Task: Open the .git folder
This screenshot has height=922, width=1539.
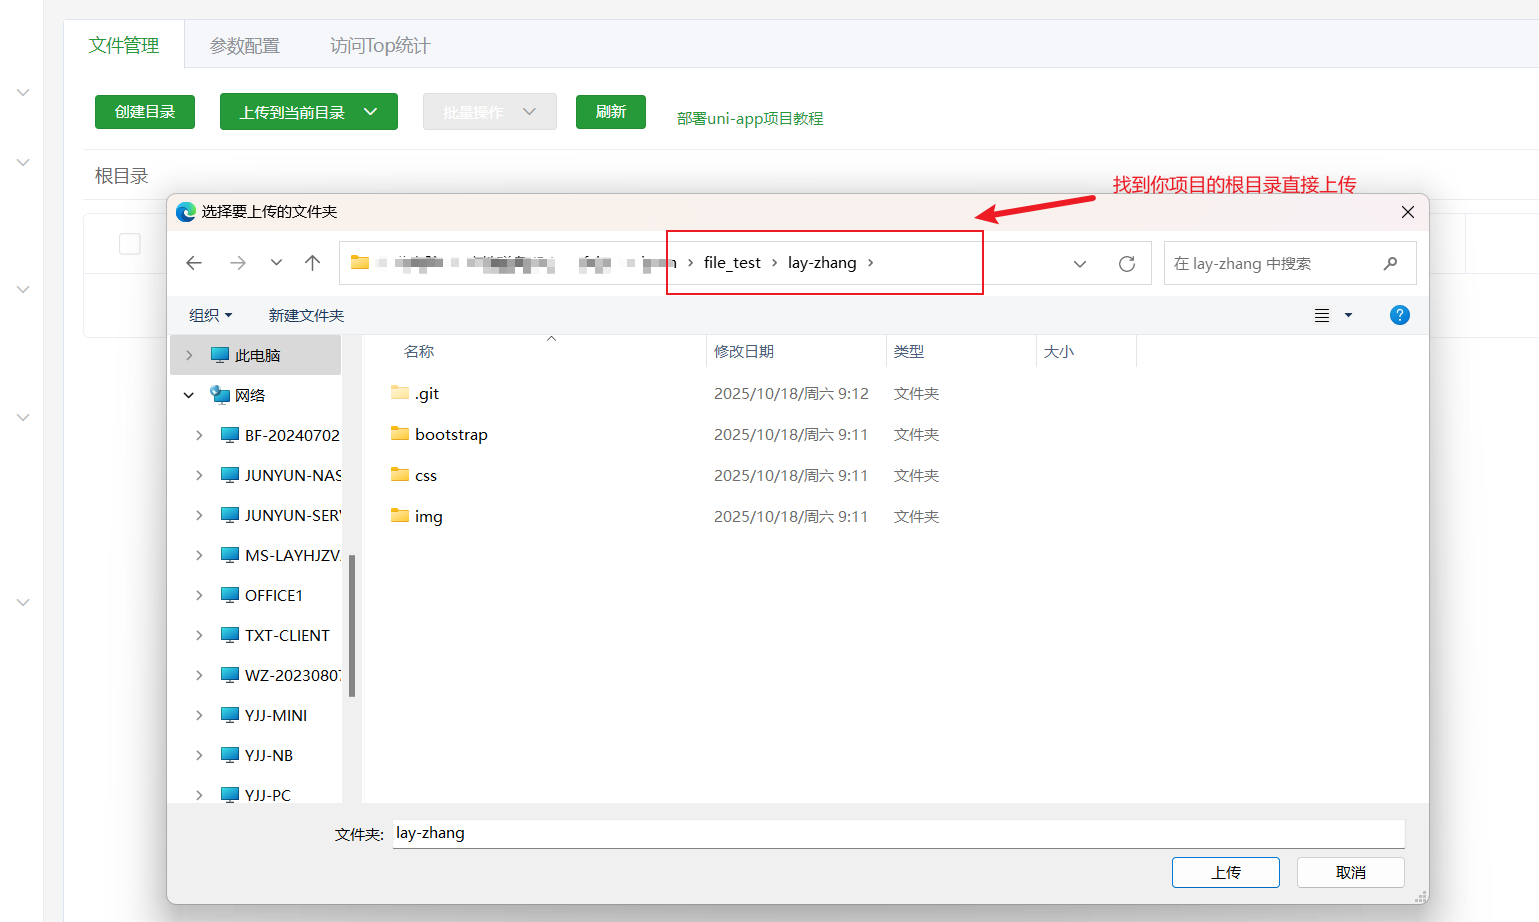Action: coord(427,393)
